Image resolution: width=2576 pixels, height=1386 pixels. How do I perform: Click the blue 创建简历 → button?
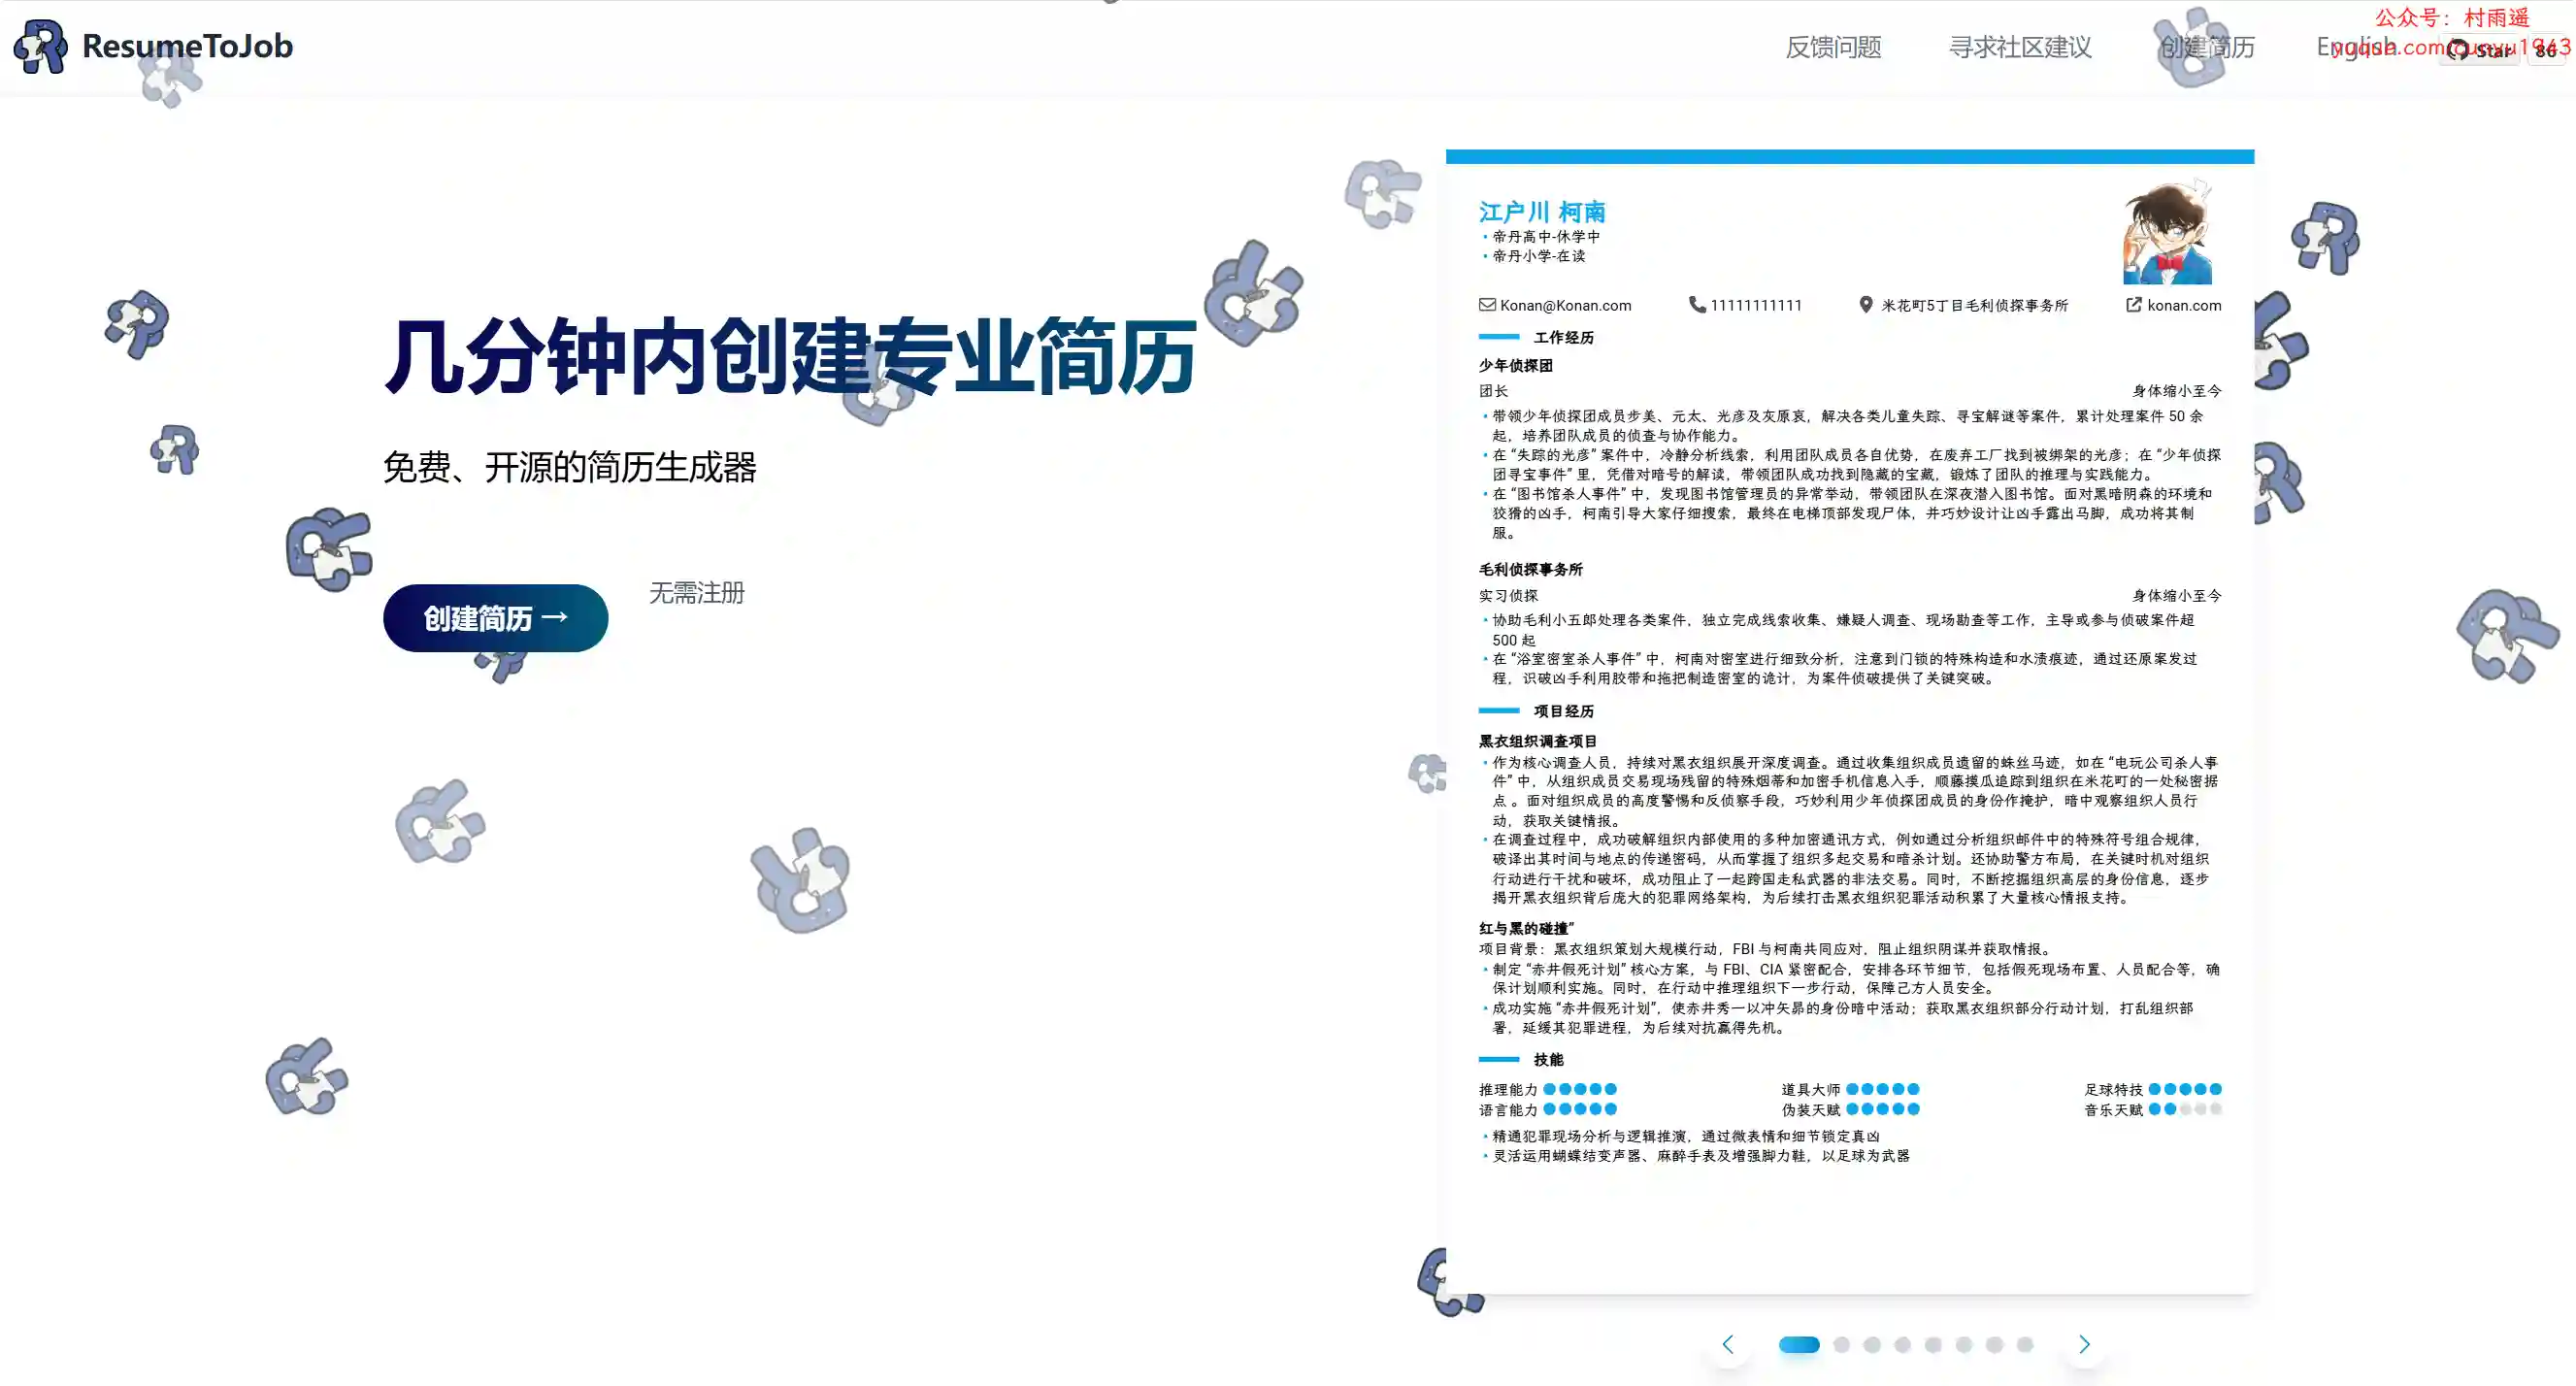click(x=495, y=618)
